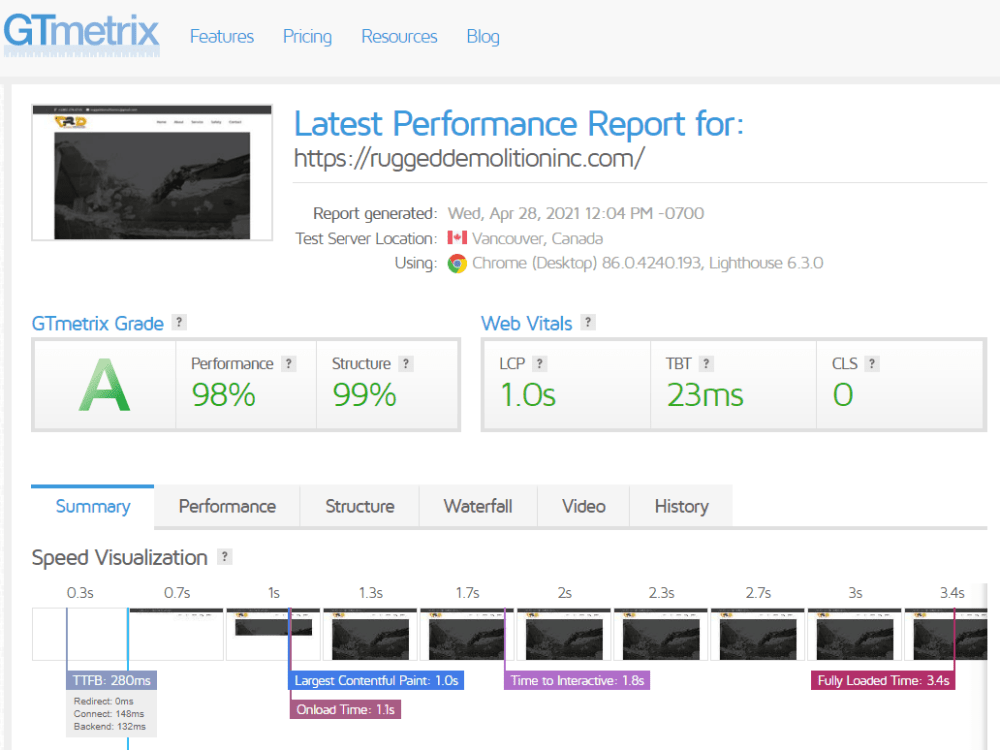Click the Chrome (Desktop) 86.0.4240.193 text
Image resolution: width=1000 pixels, height=750 pixels.
pos(647,263)
